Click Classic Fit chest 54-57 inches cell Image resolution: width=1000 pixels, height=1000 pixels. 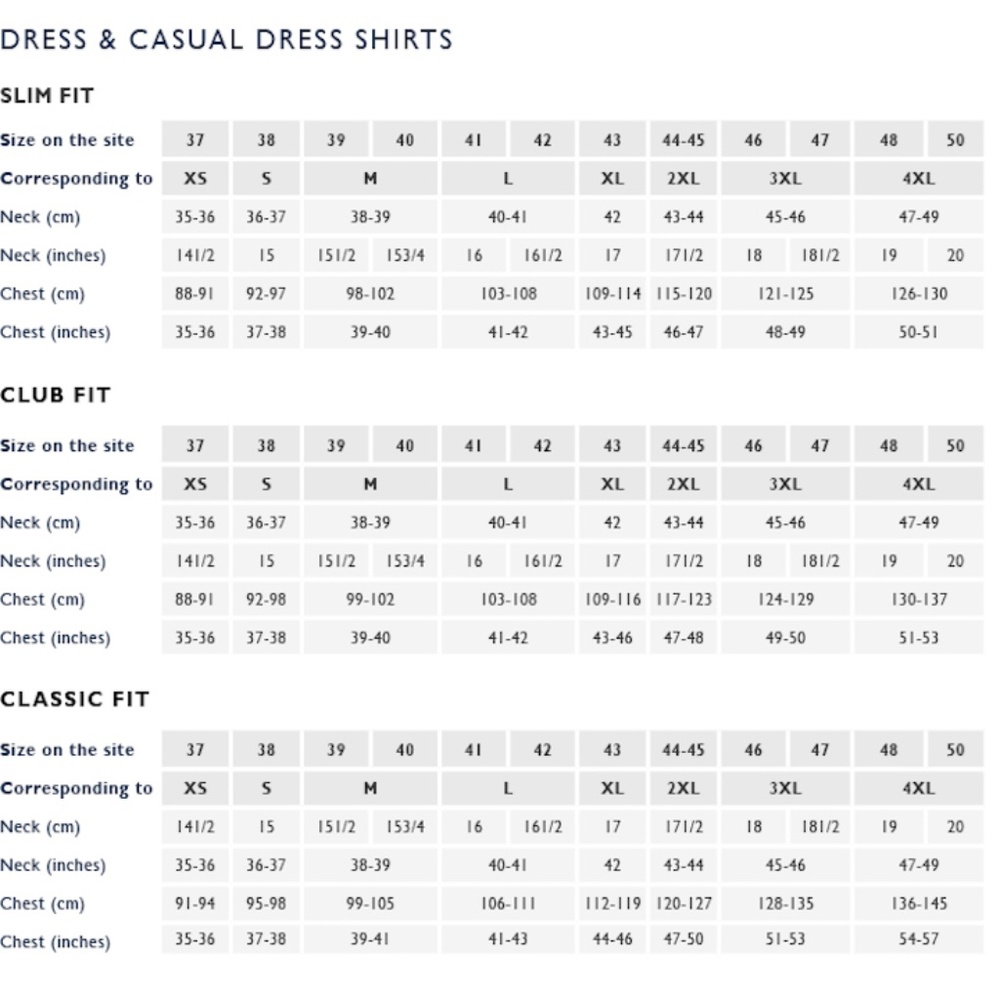coord(918,941)
